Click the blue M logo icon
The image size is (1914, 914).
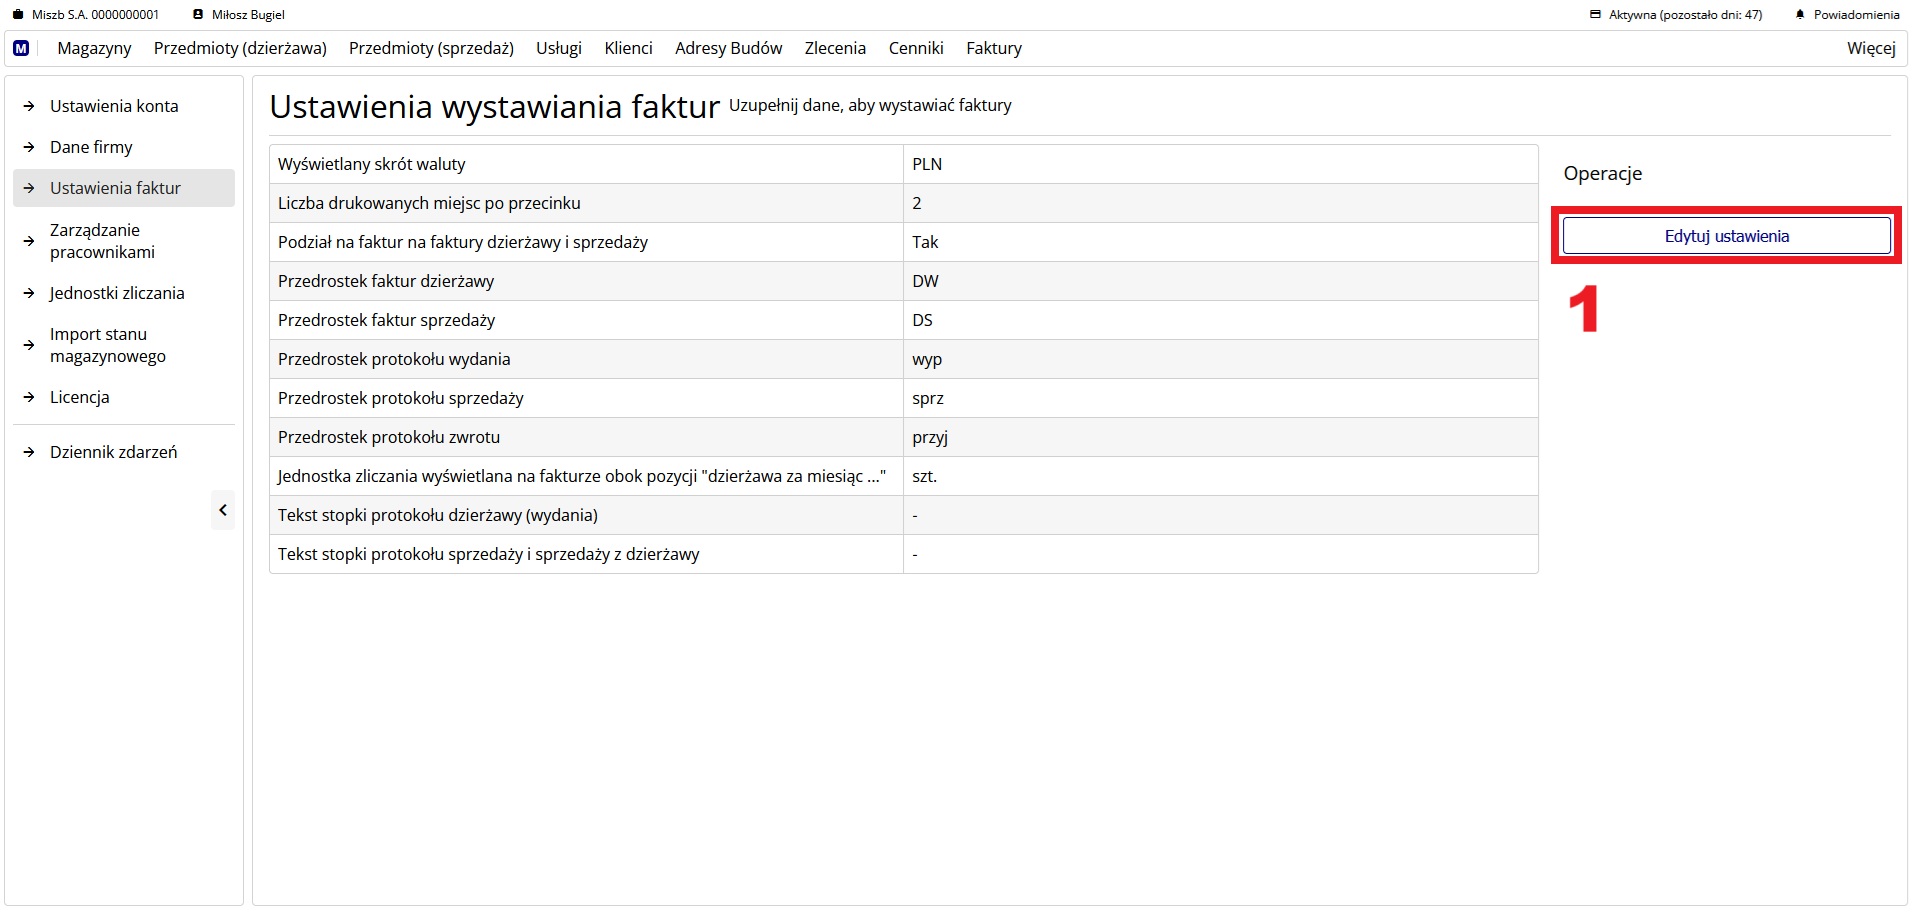pos(21,48)
